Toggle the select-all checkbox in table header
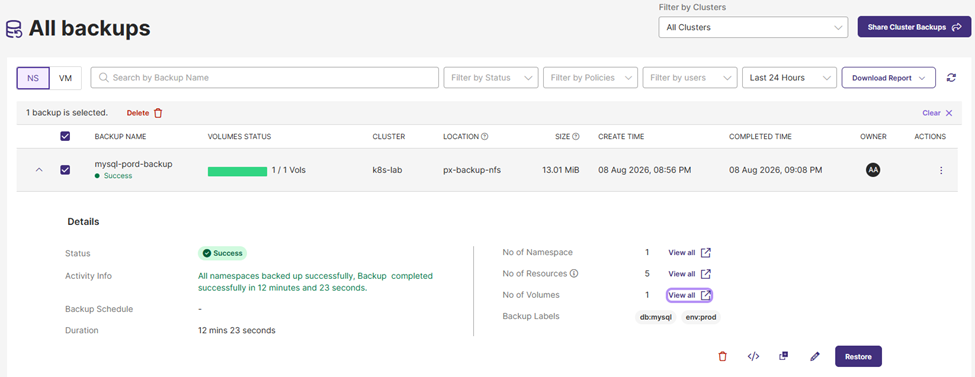This screenshot has width=975, height=377. pos(65,136)
